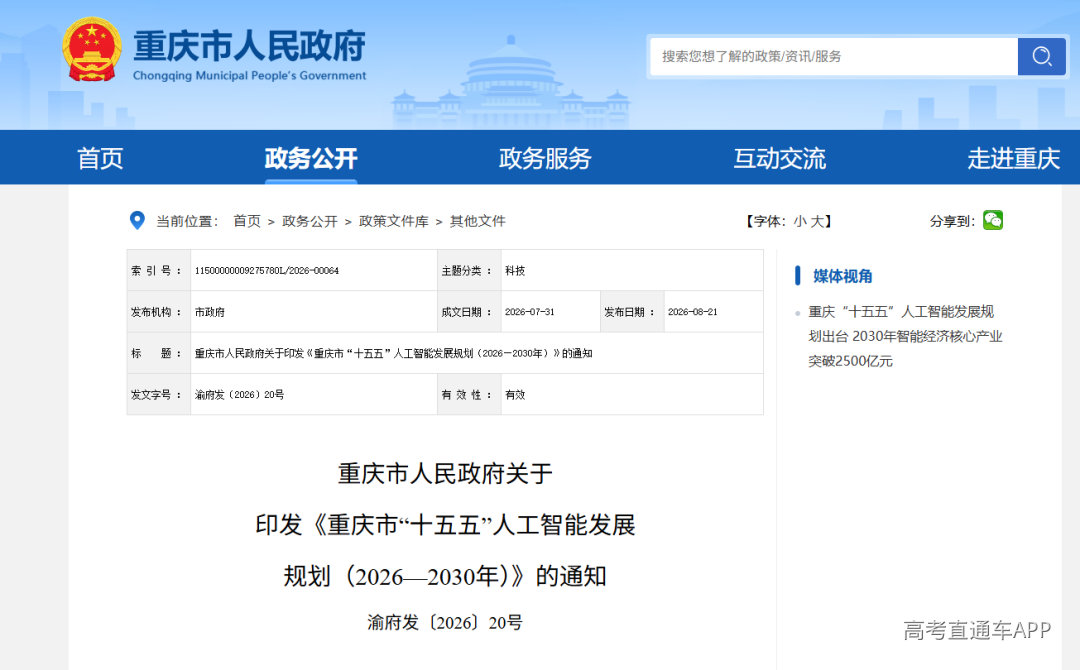Click the 有效性 field label
1080x670 pixels.
pyautogui.click(x=466, y=395)
